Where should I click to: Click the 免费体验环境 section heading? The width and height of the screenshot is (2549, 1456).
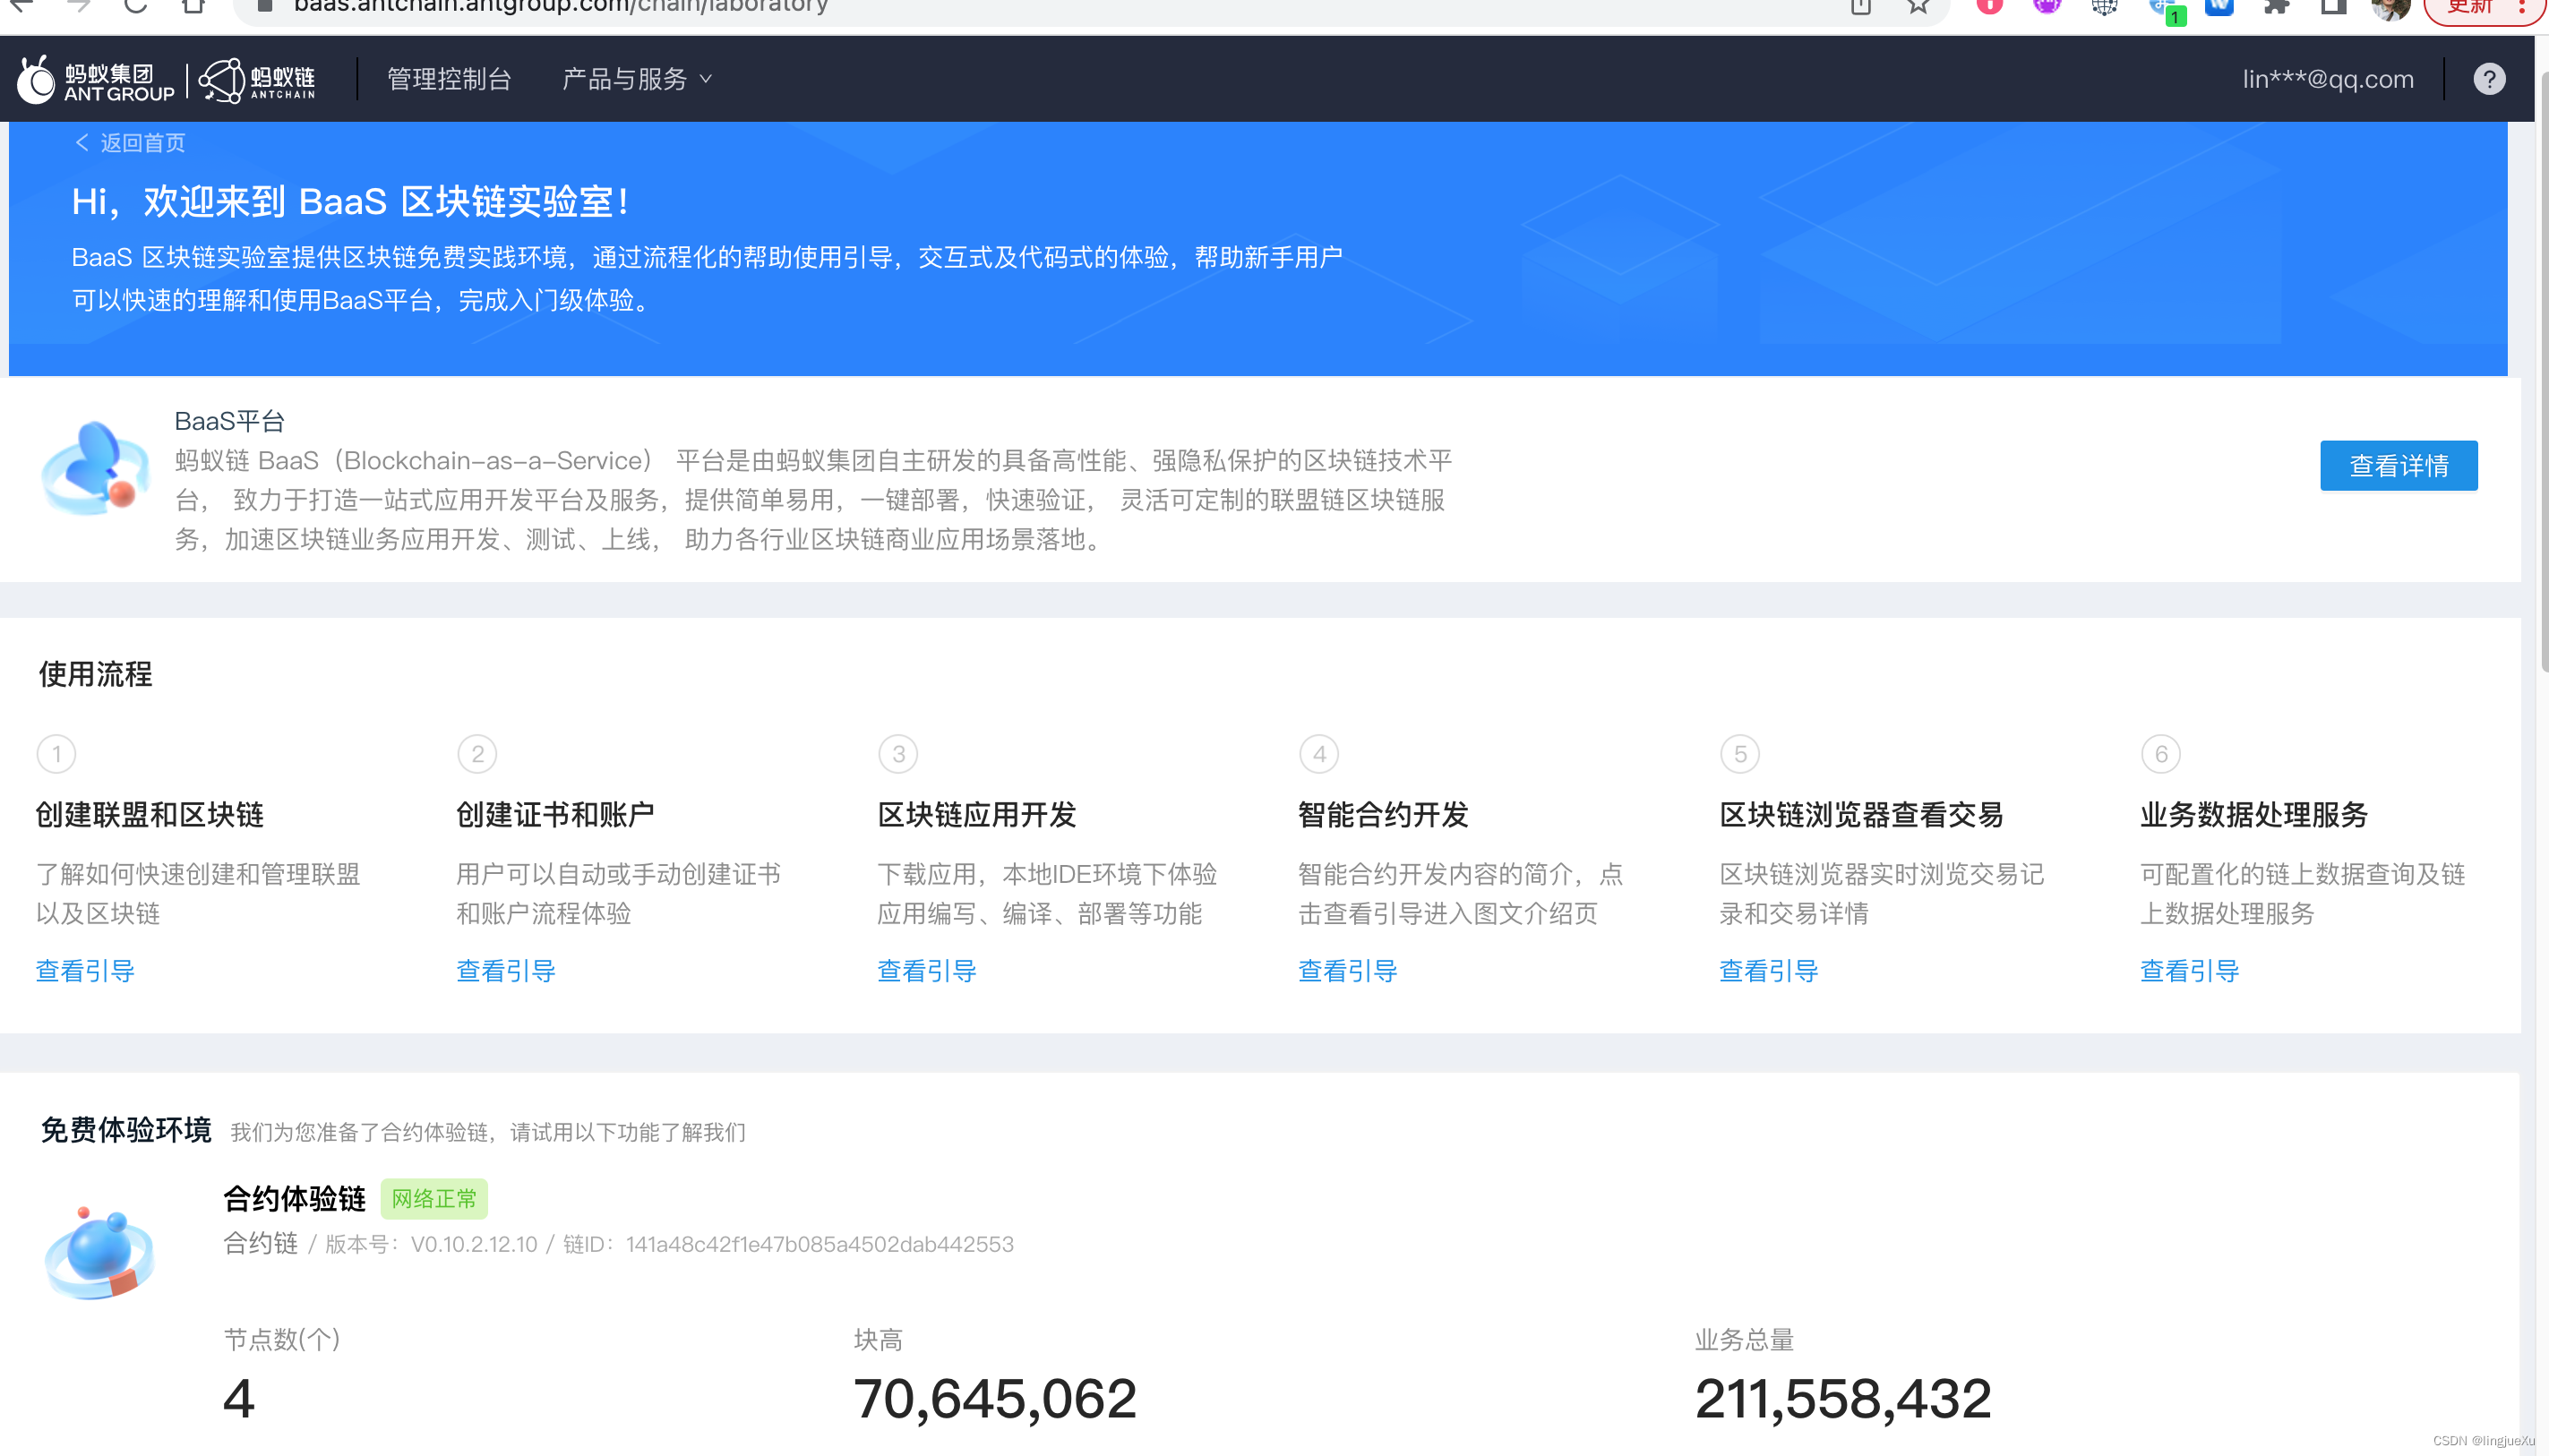tap(126, 1131)
